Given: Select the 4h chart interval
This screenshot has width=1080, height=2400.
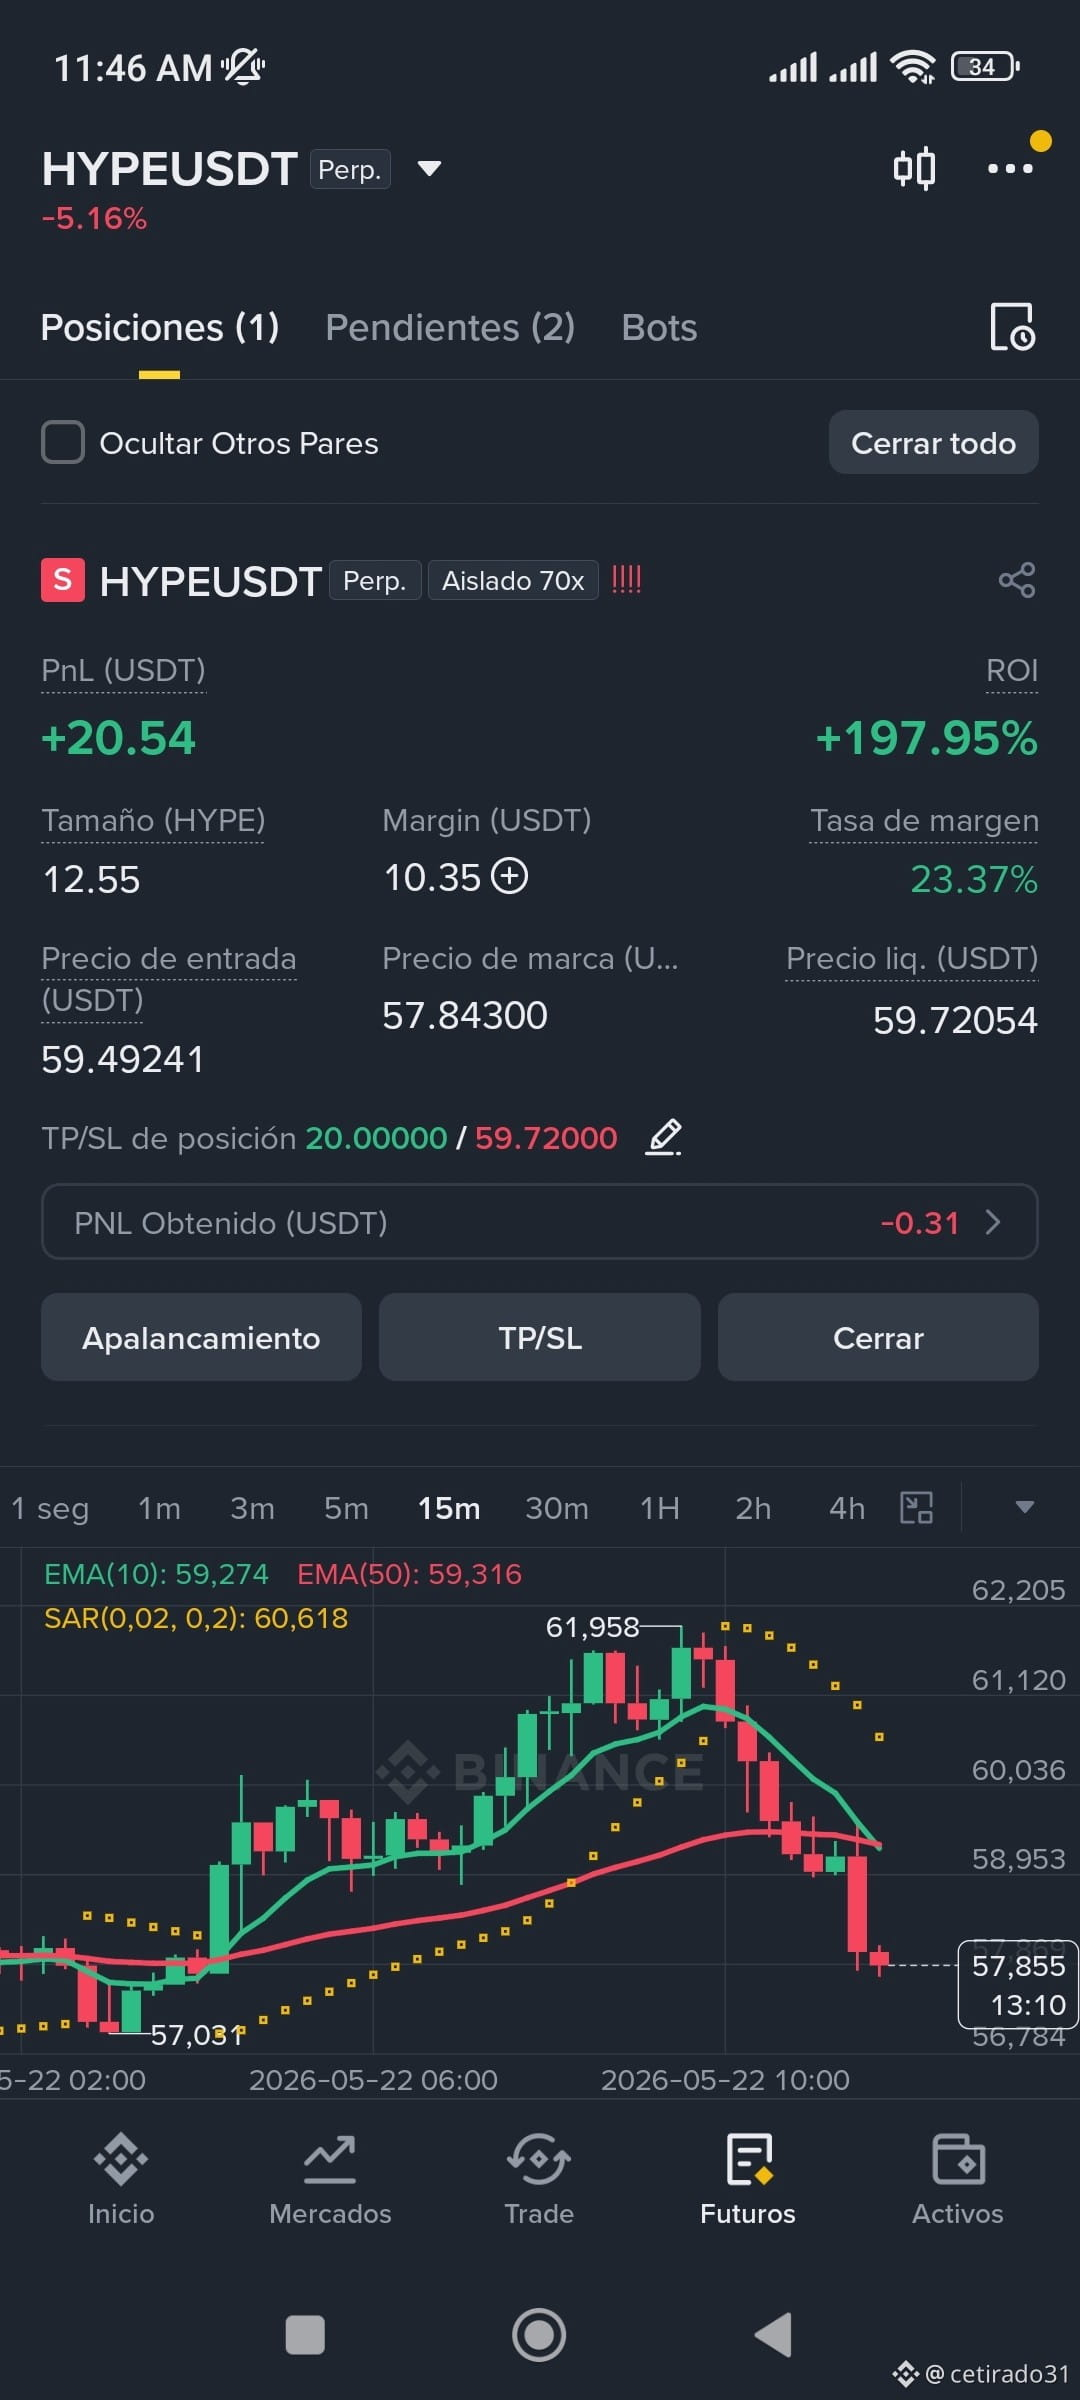Looking at the screenshot, I should 847,1508.
